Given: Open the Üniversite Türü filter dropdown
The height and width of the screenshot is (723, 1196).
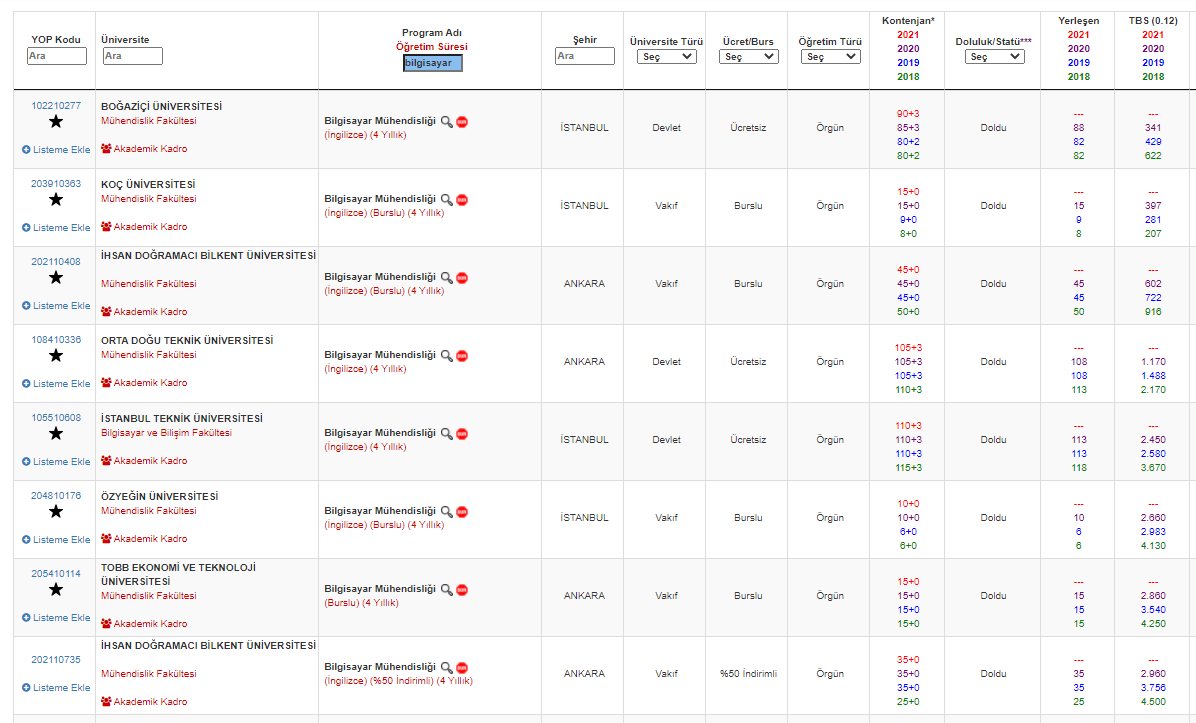Looking at the screenshot, I should coord(667,56).
